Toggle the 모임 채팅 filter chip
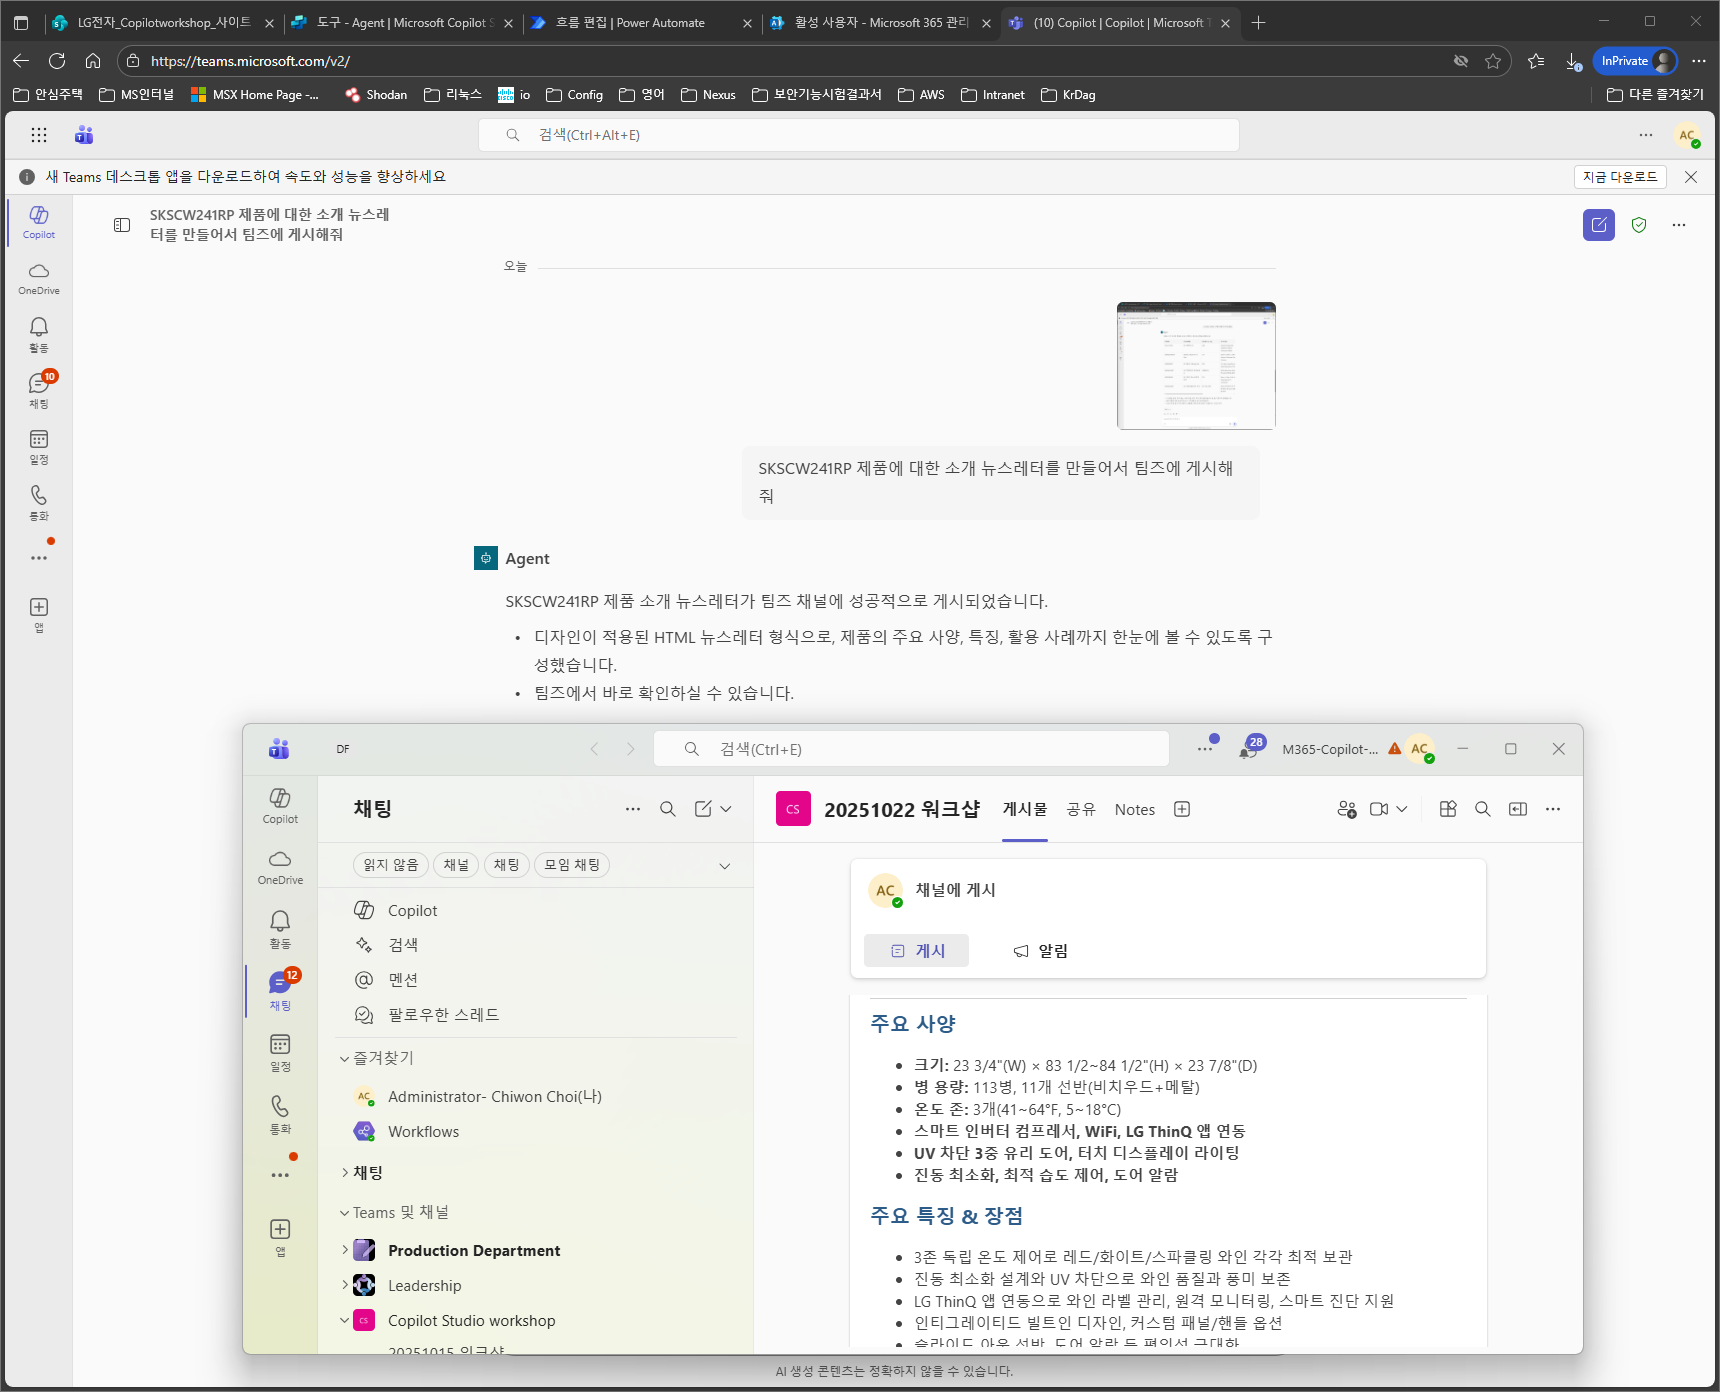This screenshot has width=1720, height=1392. pyautogui.click(x=572, y=865)
